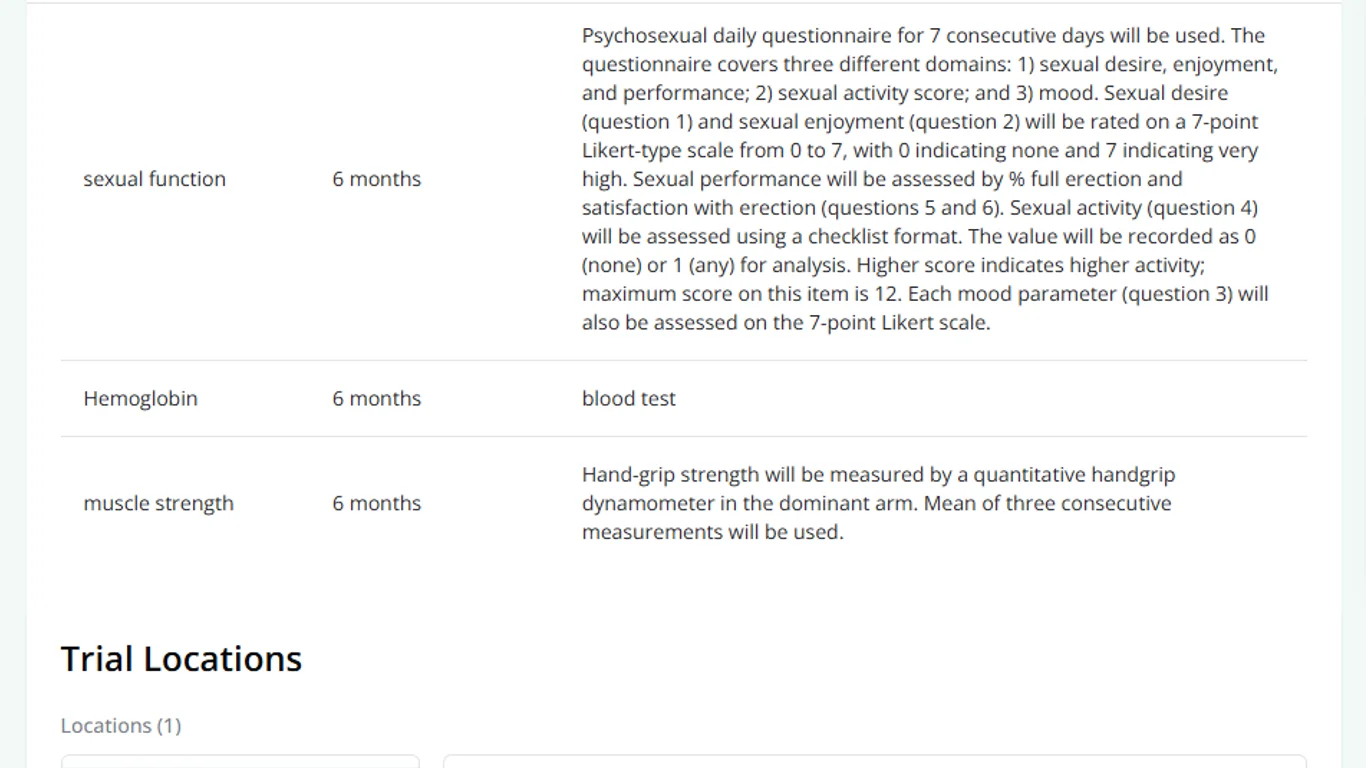
Task: Click the 'blood test' description text
Action: click(629, 398)
